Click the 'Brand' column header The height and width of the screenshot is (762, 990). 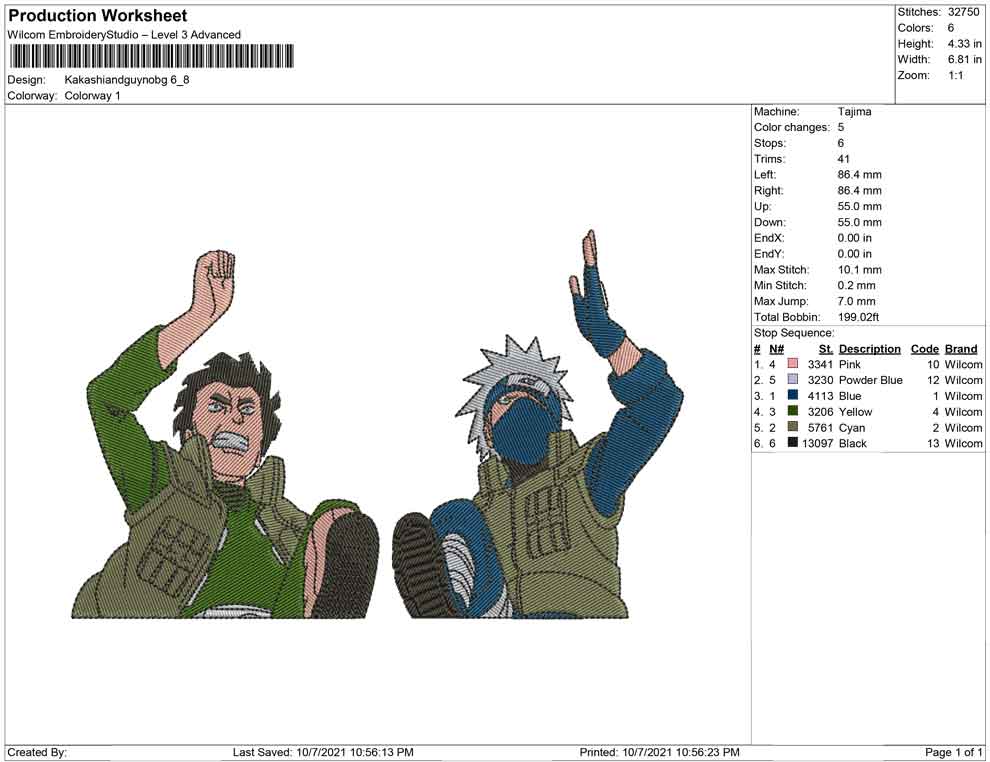tap(961, 349)
